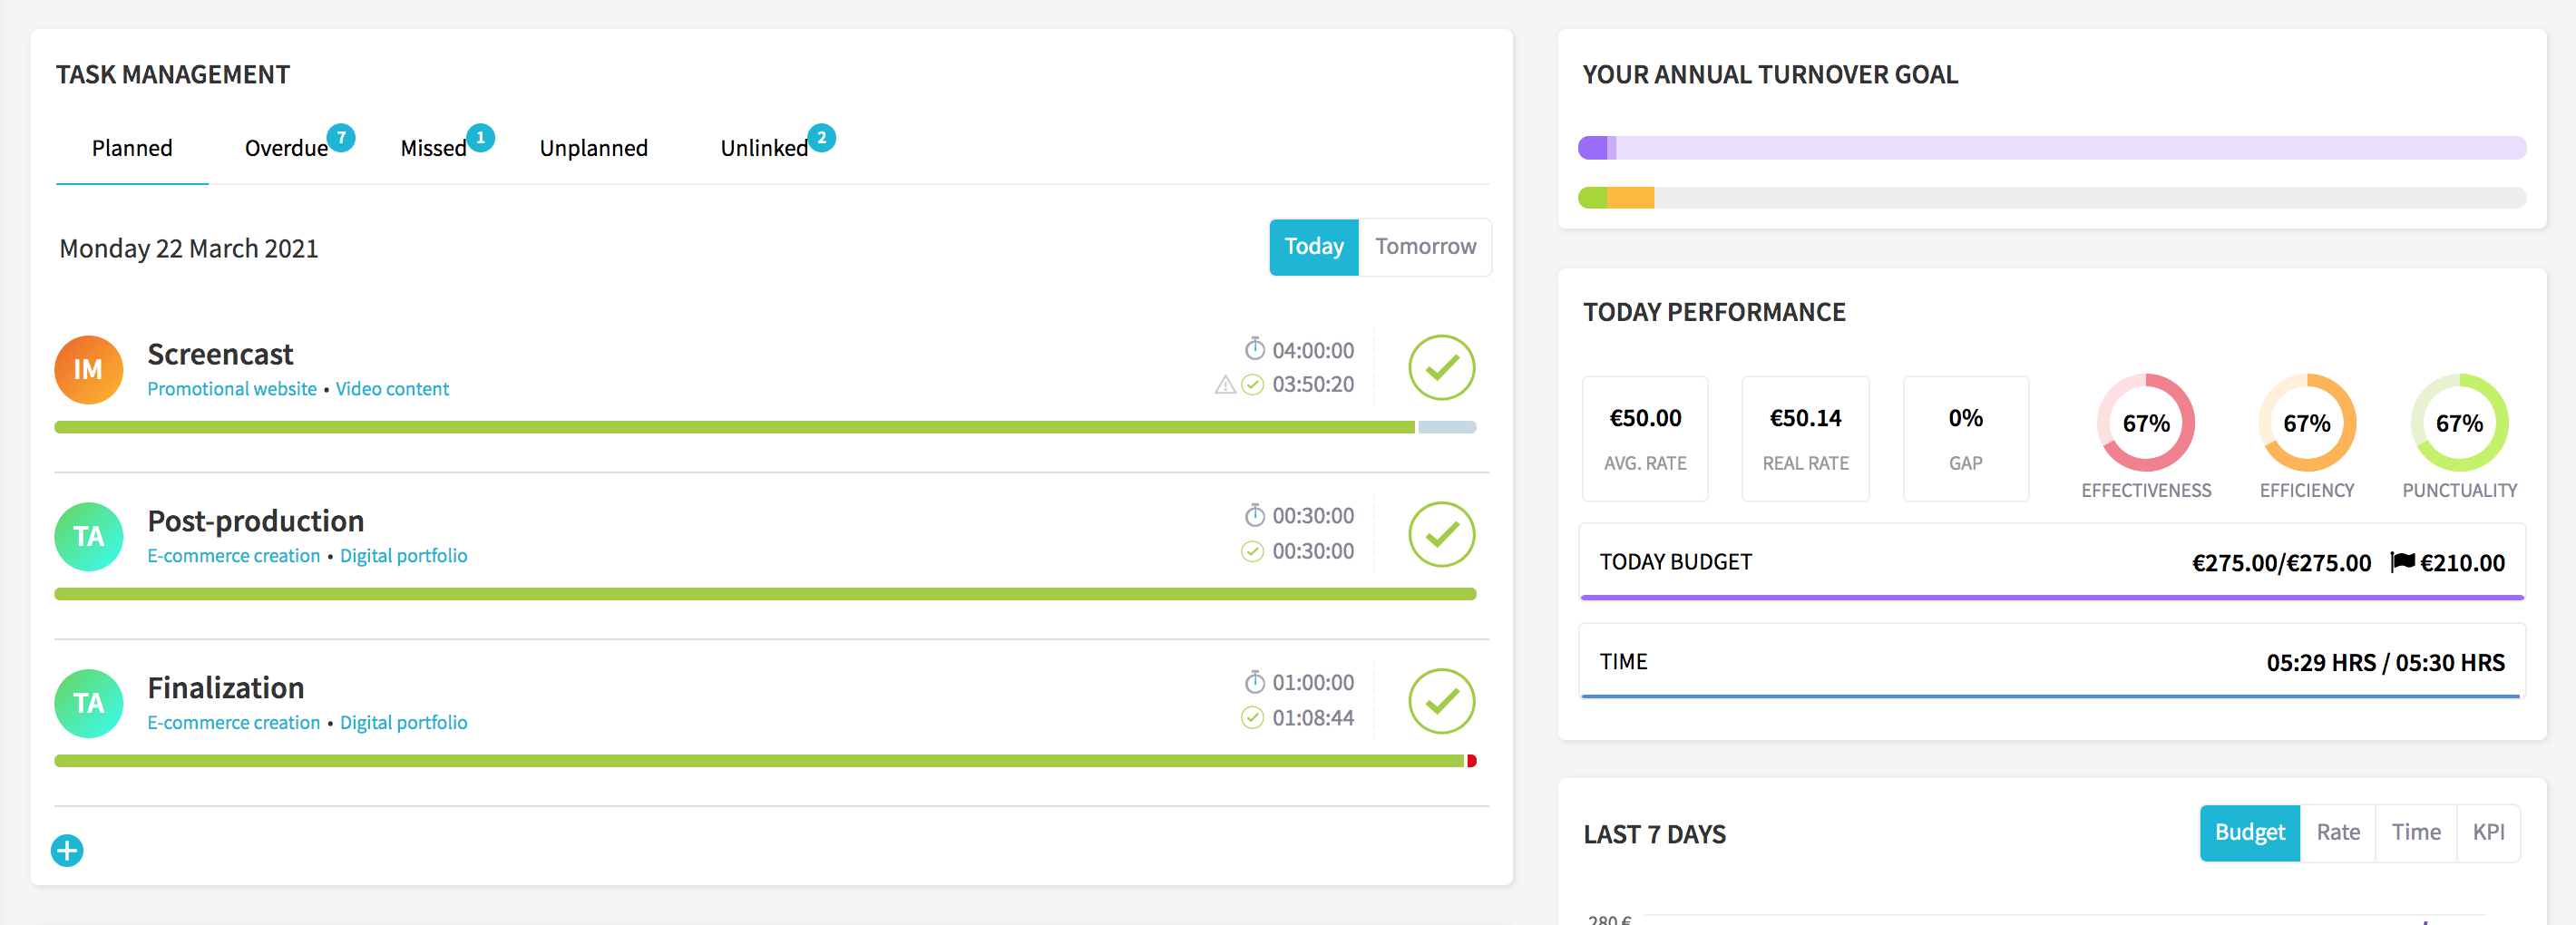Open the Video content link

(x=392, y=389)
